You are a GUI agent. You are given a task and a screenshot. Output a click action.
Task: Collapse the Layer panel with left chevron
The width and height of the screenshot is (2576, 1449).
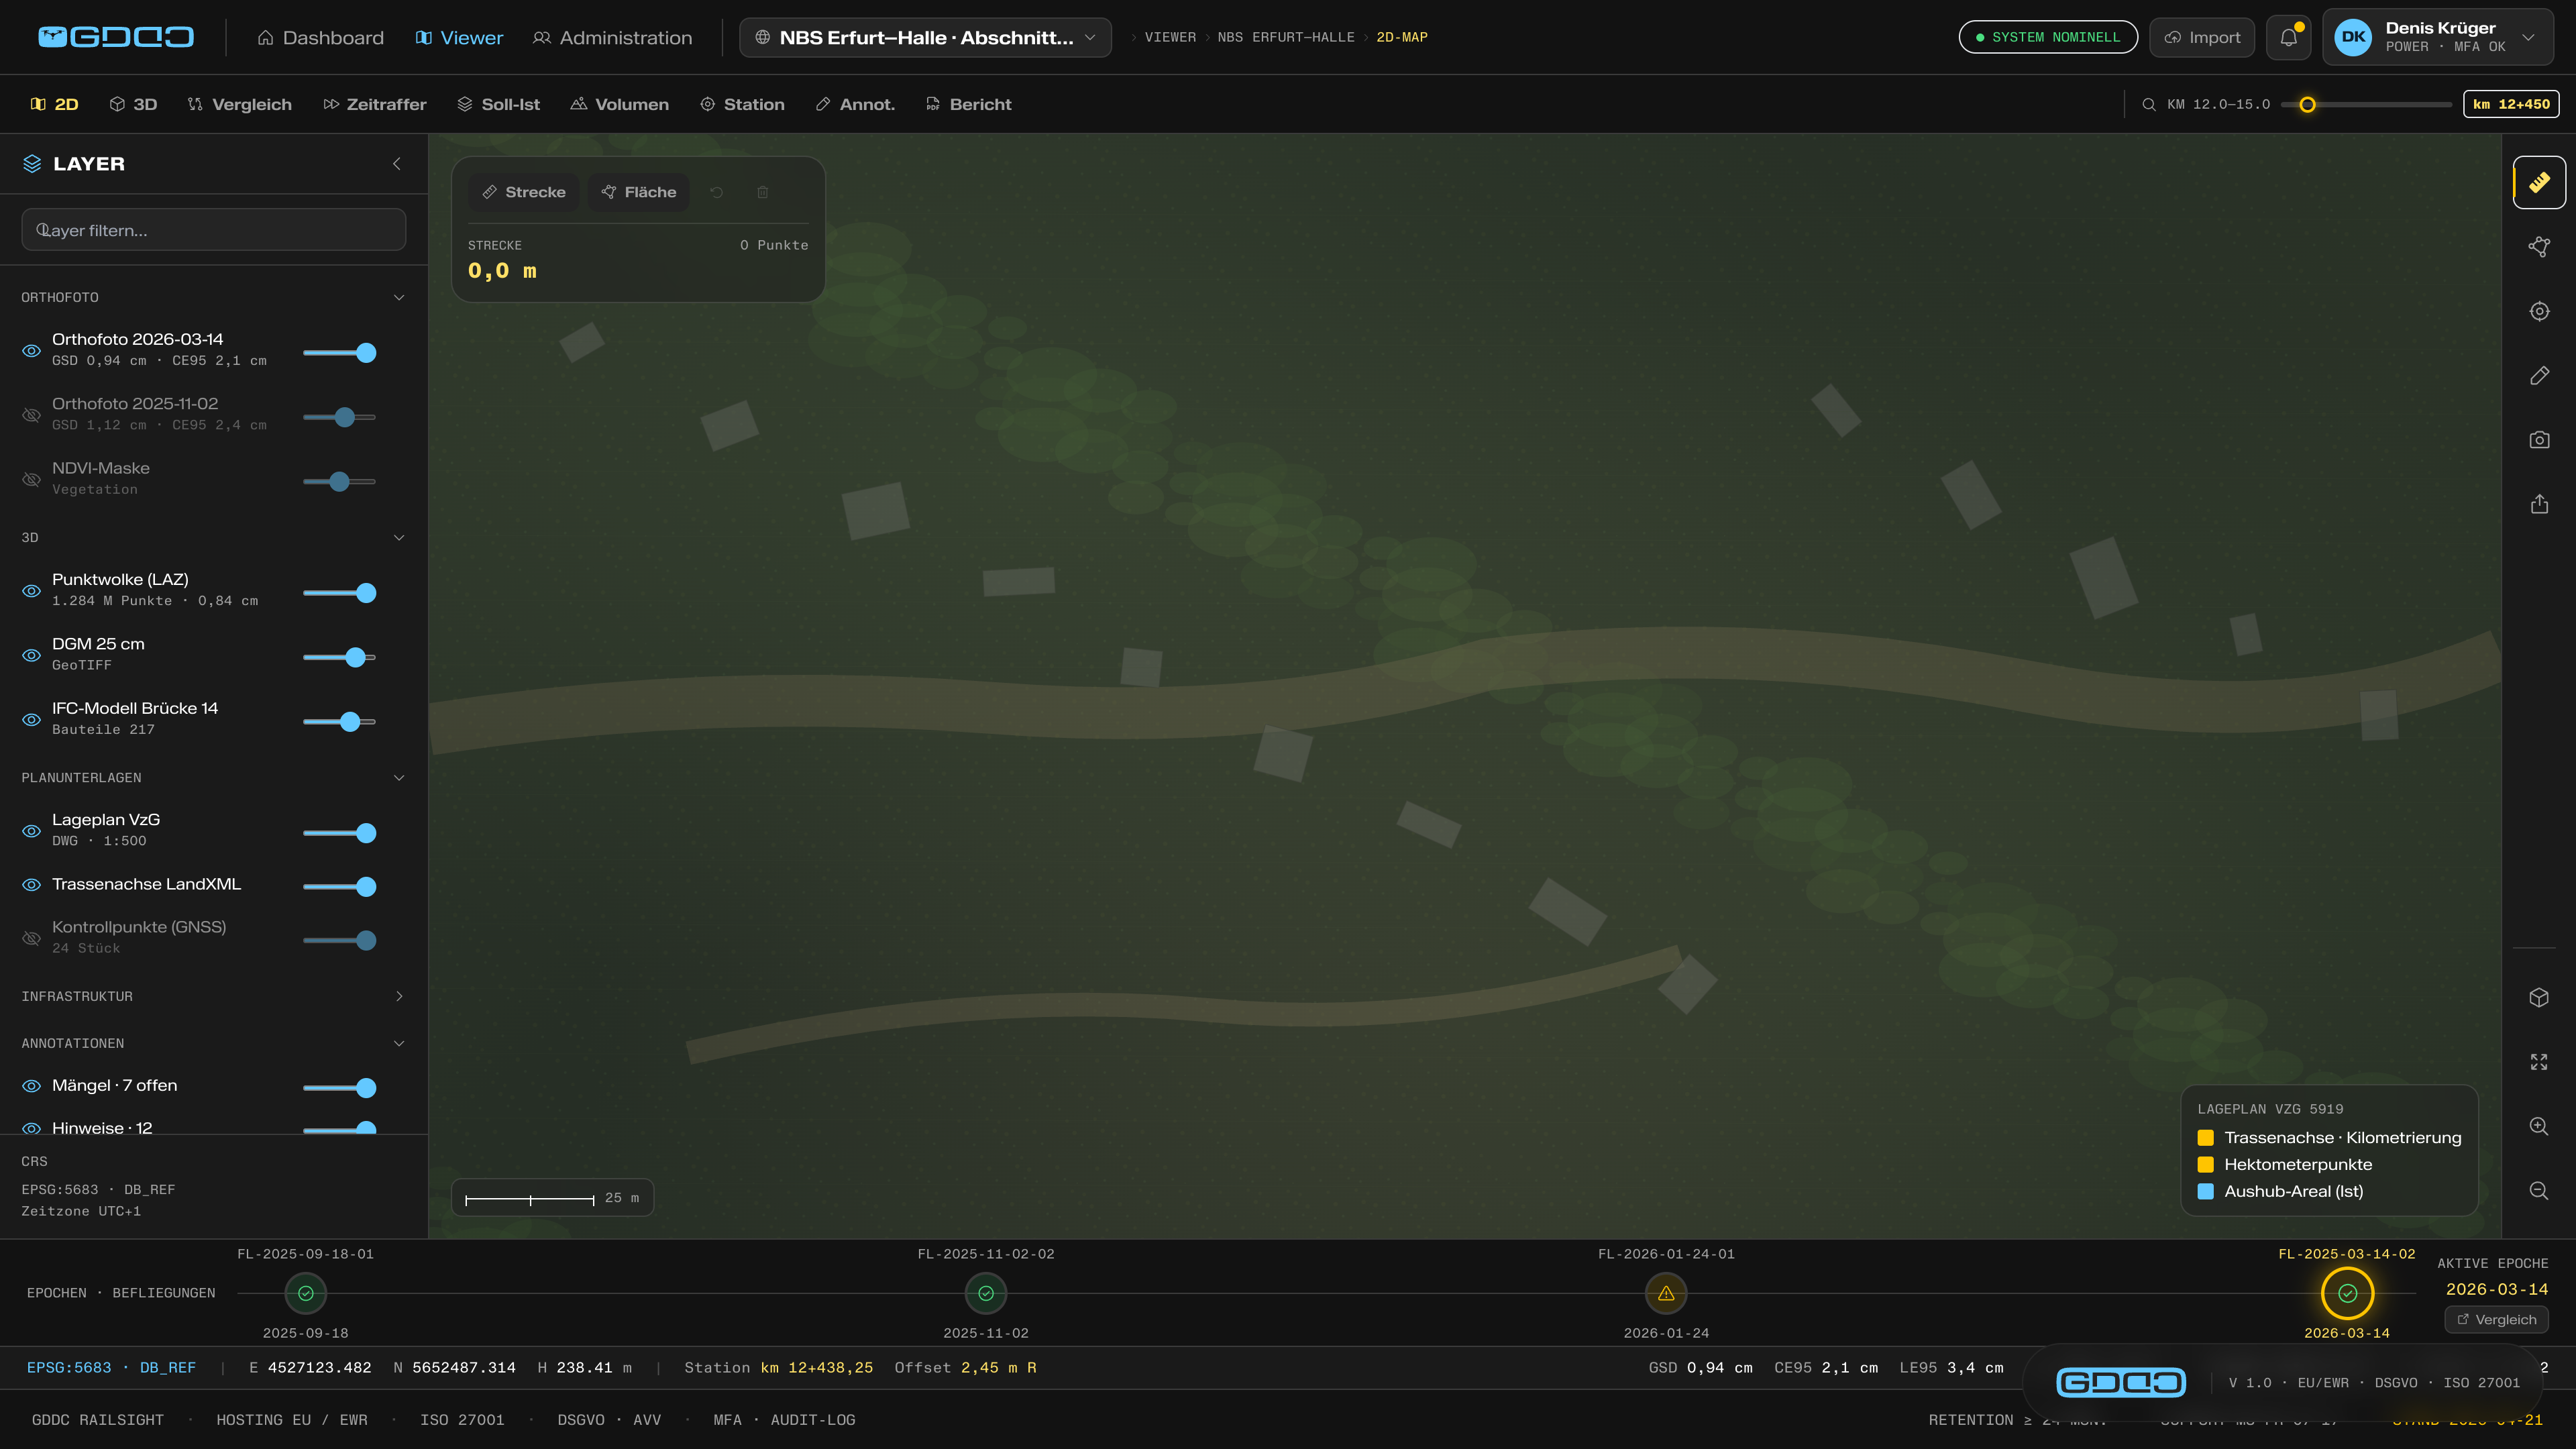click(x=397, y=164)
